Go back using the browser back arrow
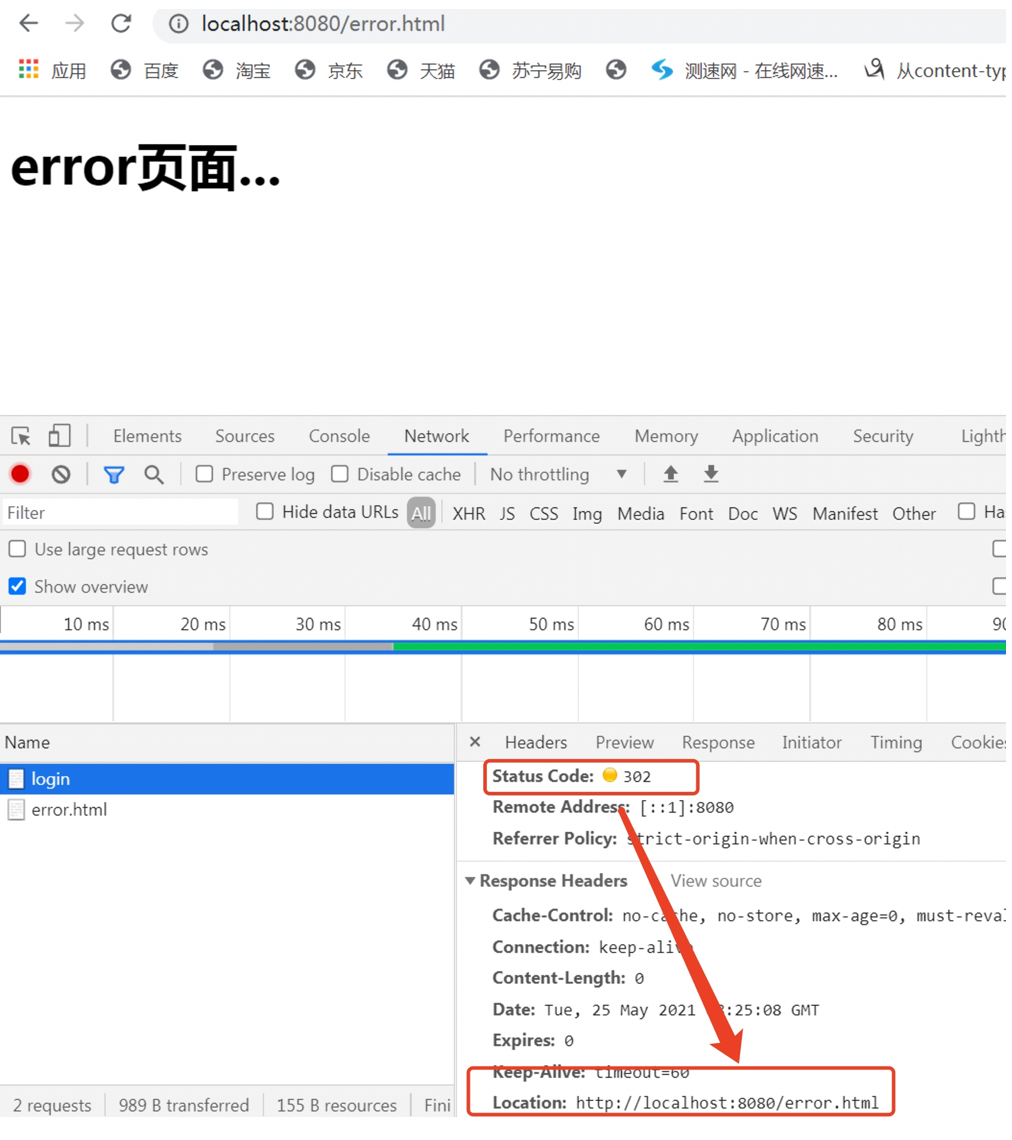 28,23
